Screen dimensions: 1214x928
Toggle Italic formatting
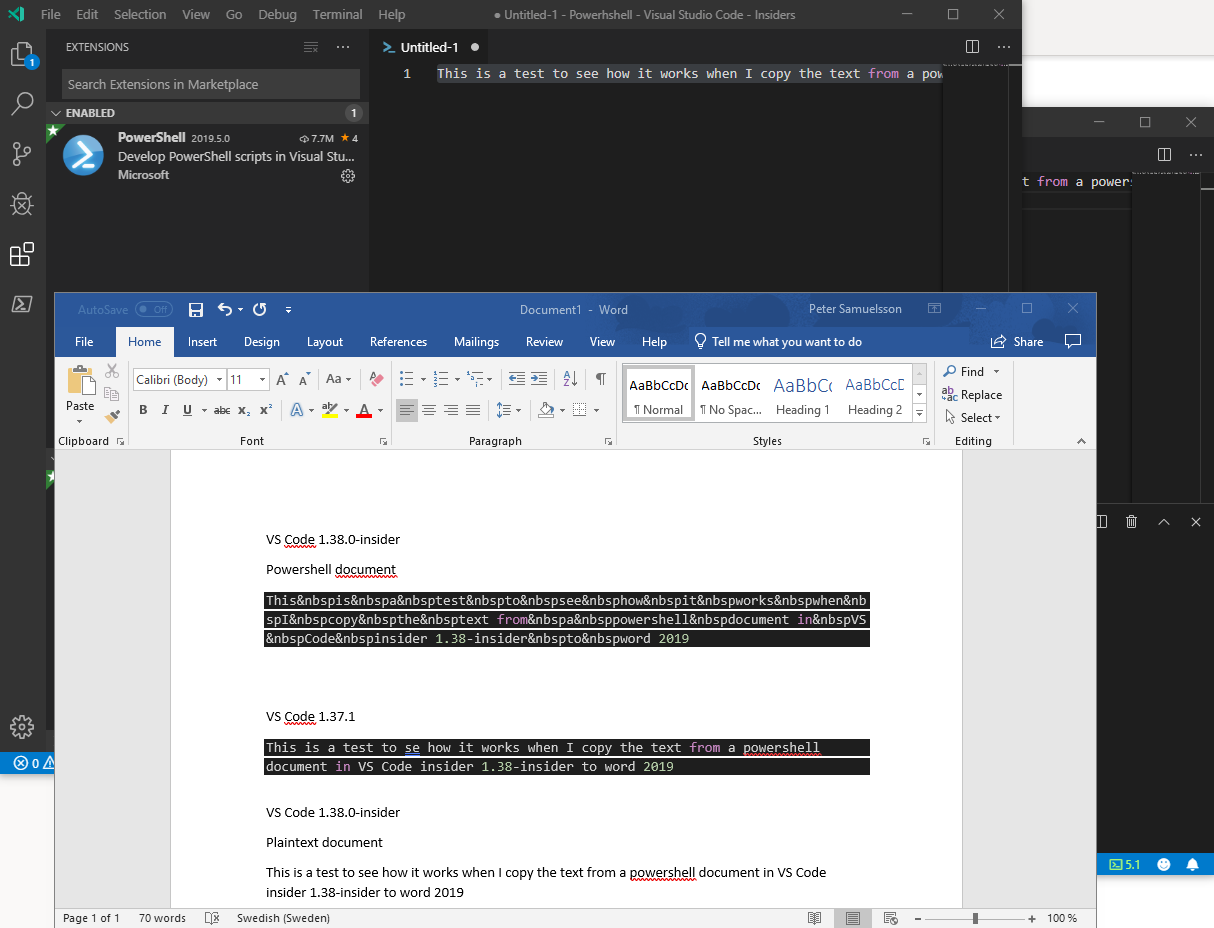[x=165, y=410]
